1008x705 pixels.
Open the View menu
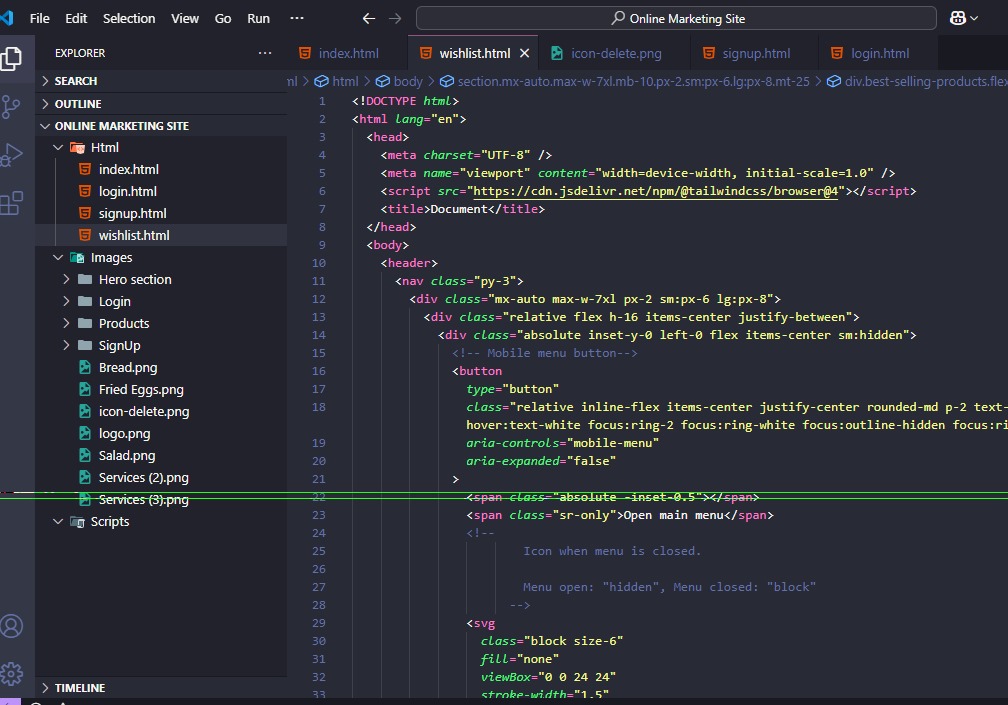(x=184, y=19)
